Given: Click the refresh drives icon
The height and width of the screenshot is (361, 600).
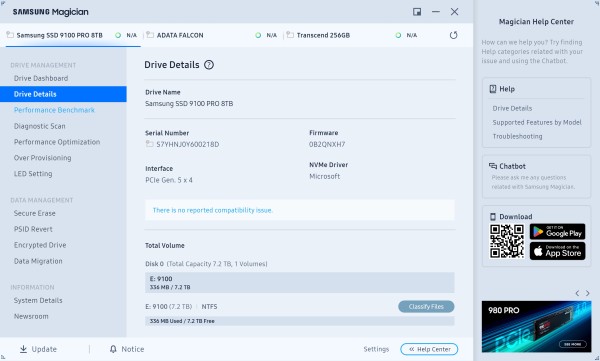Looking at the screenshot, I should point(453,35).
